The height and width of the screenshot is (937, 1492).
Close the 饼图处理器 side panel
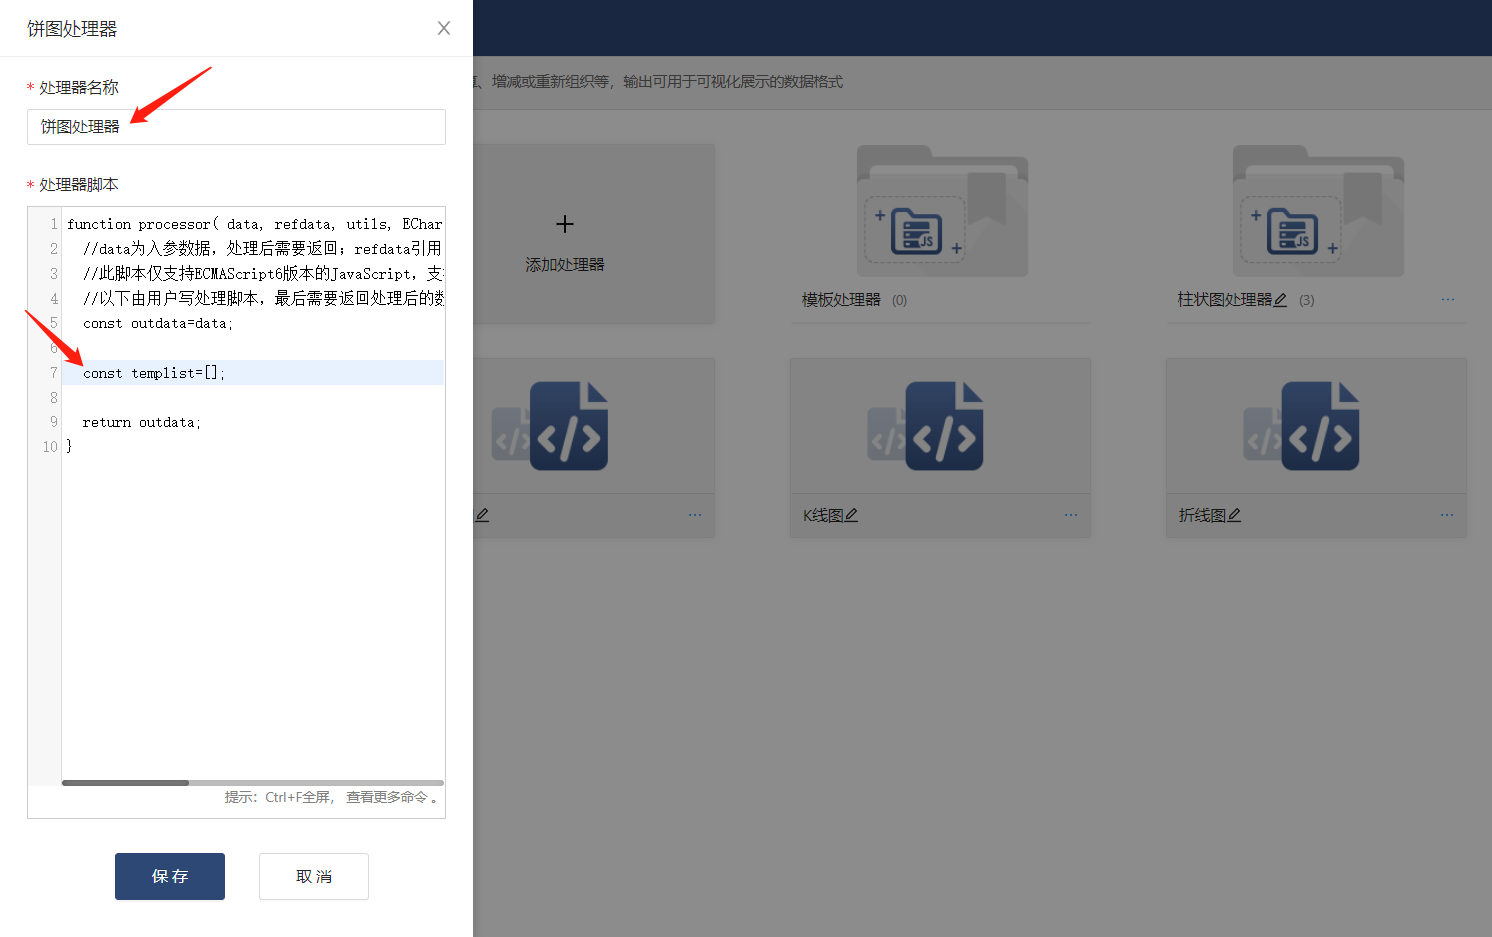pos(444,28)
